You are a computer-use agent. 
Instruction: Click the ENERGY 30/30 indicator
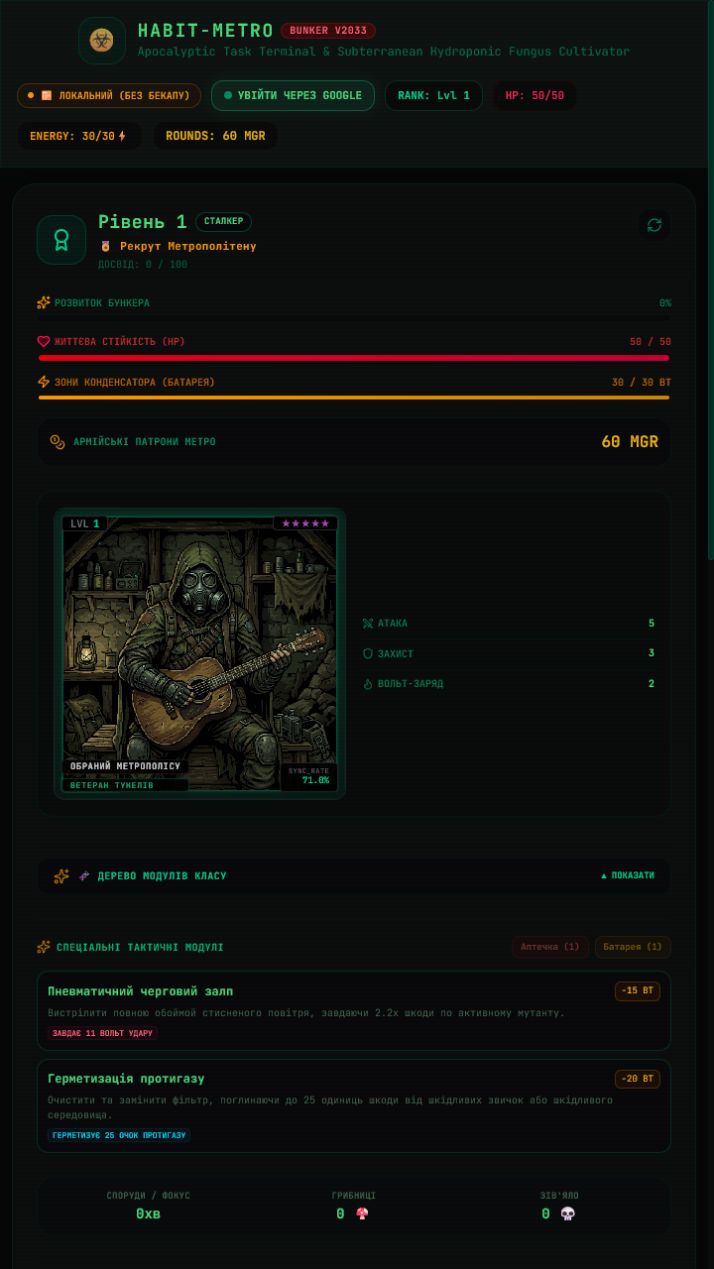[x=78, y=136]
